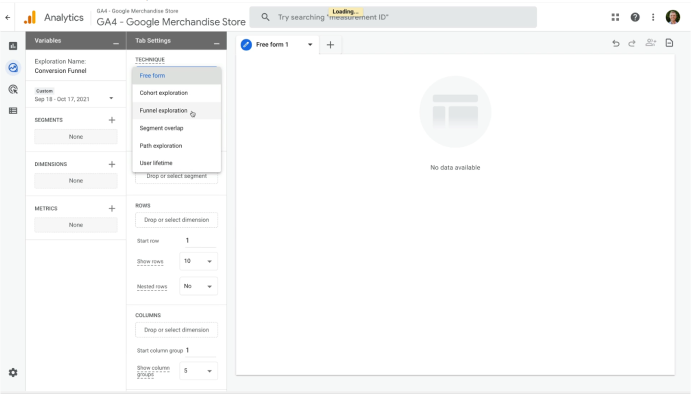Click the Free form 1 pencil icon

click(x=246, y=45)
